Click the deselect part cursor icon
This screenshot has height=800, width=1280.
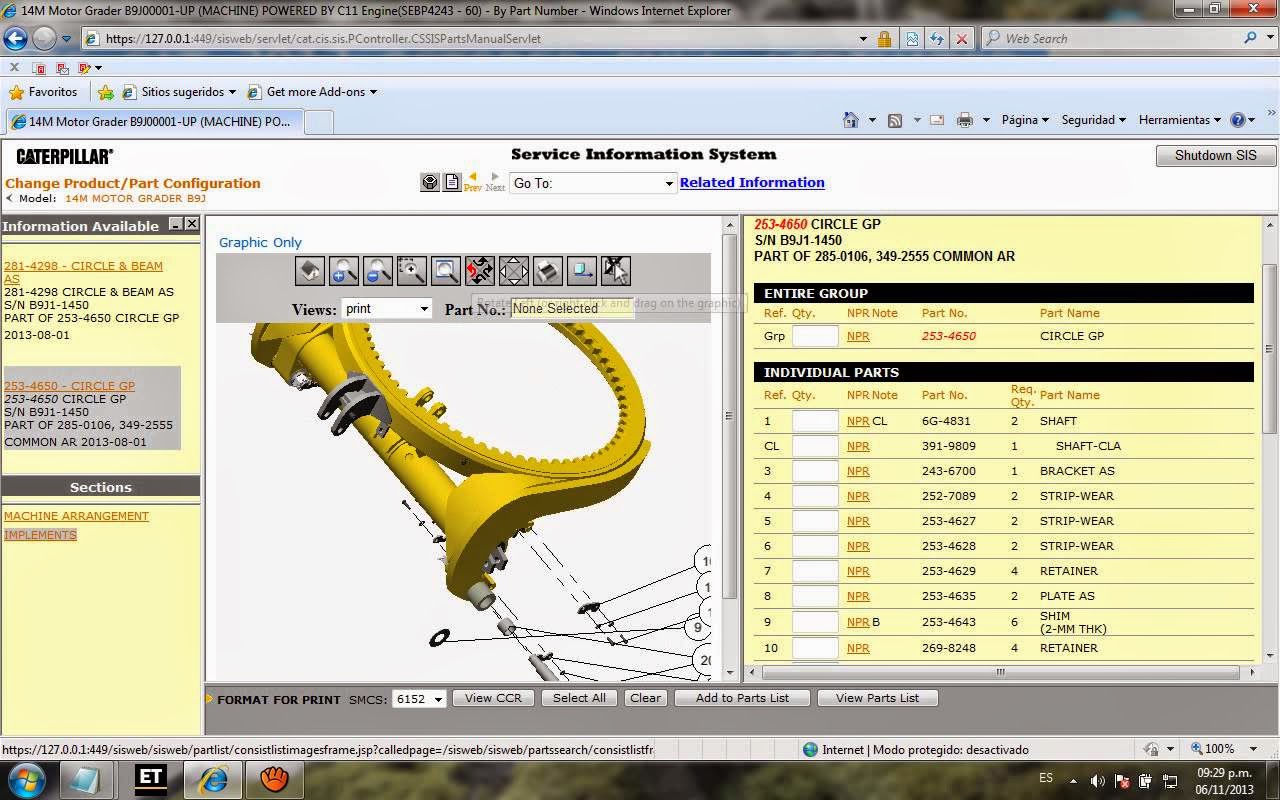coord(616,270)
